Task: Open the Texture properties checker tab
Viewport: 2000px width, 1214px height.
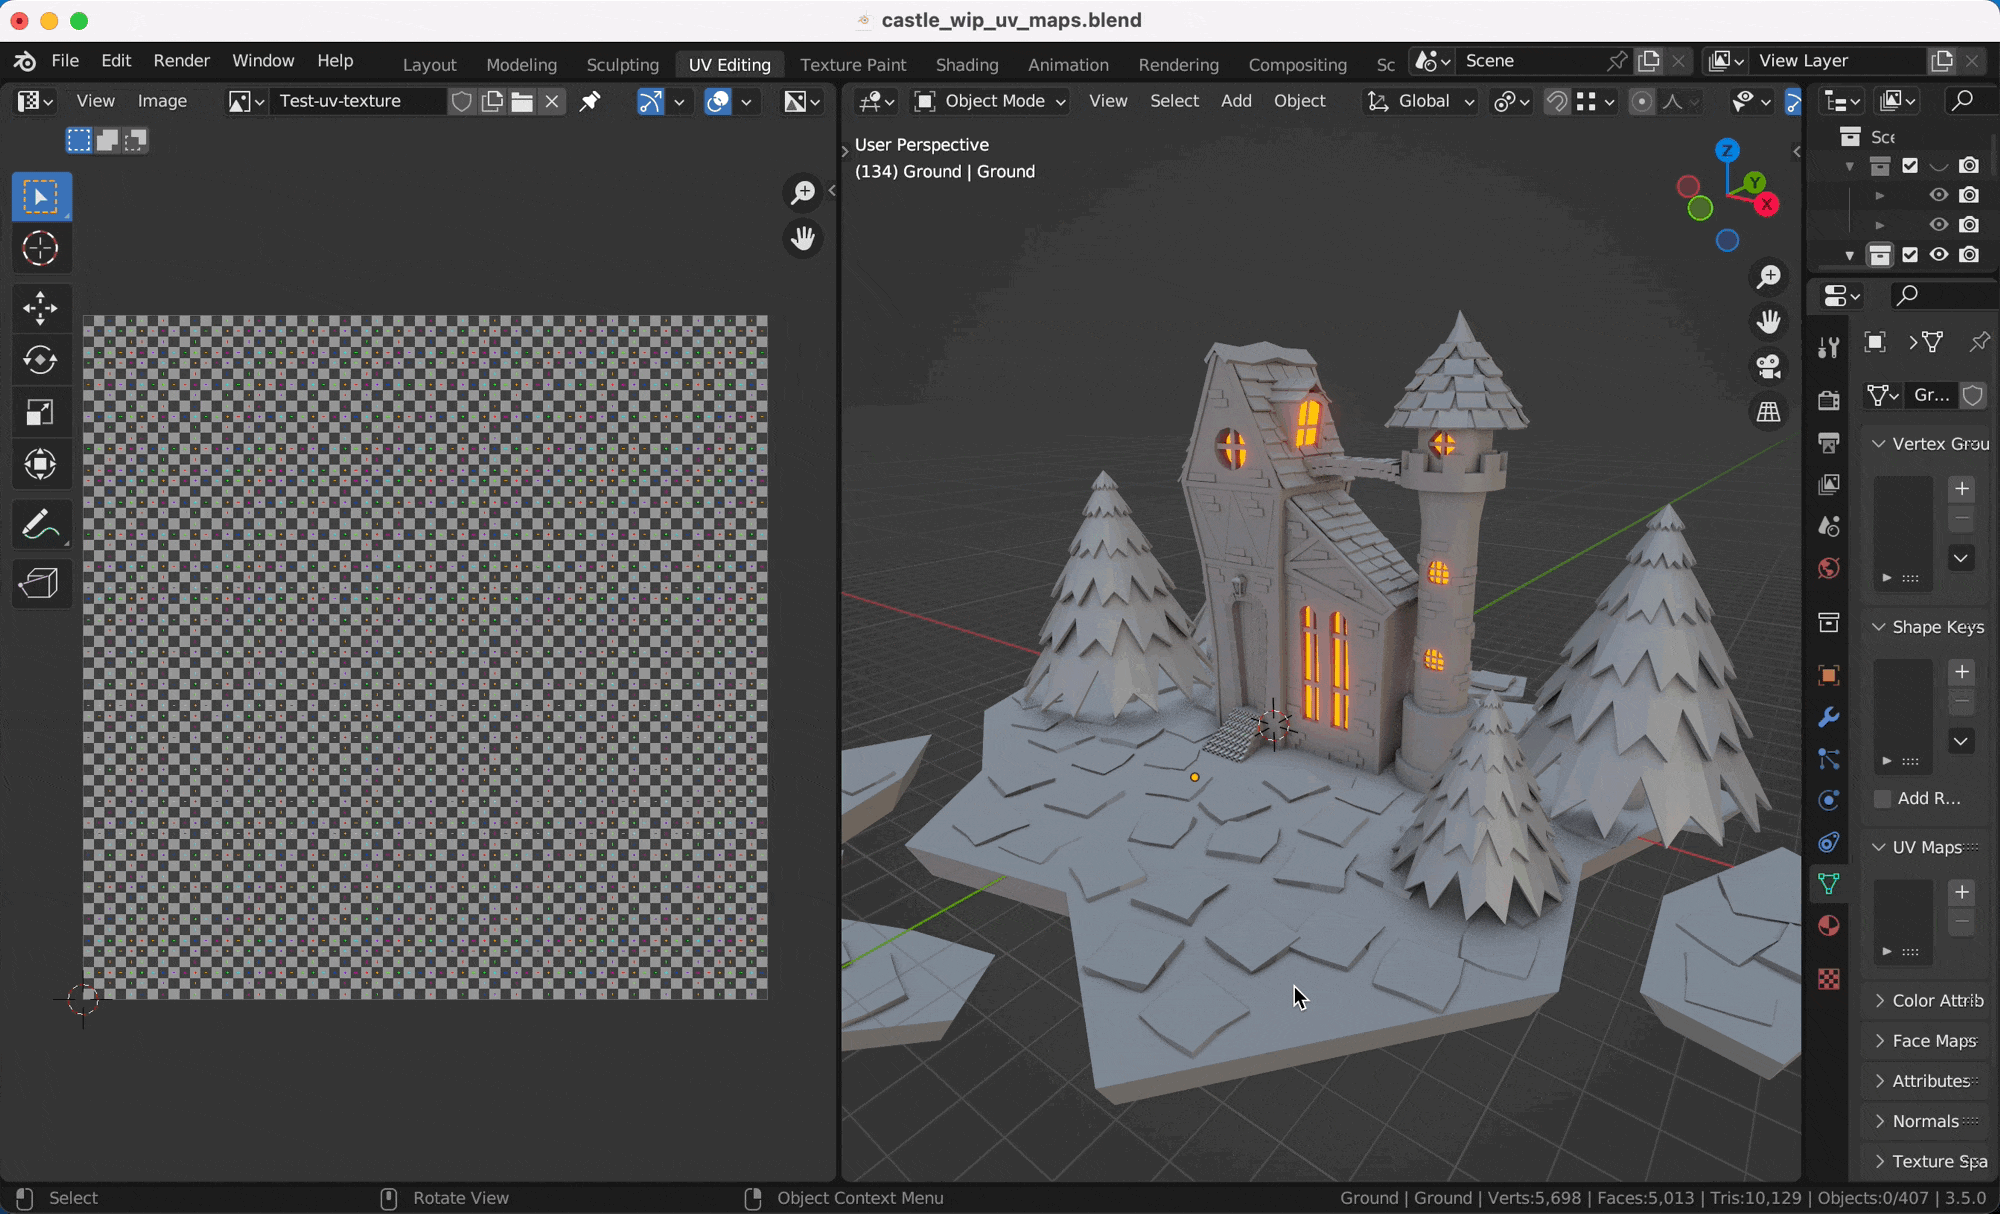Action: tap(1829, 979)
